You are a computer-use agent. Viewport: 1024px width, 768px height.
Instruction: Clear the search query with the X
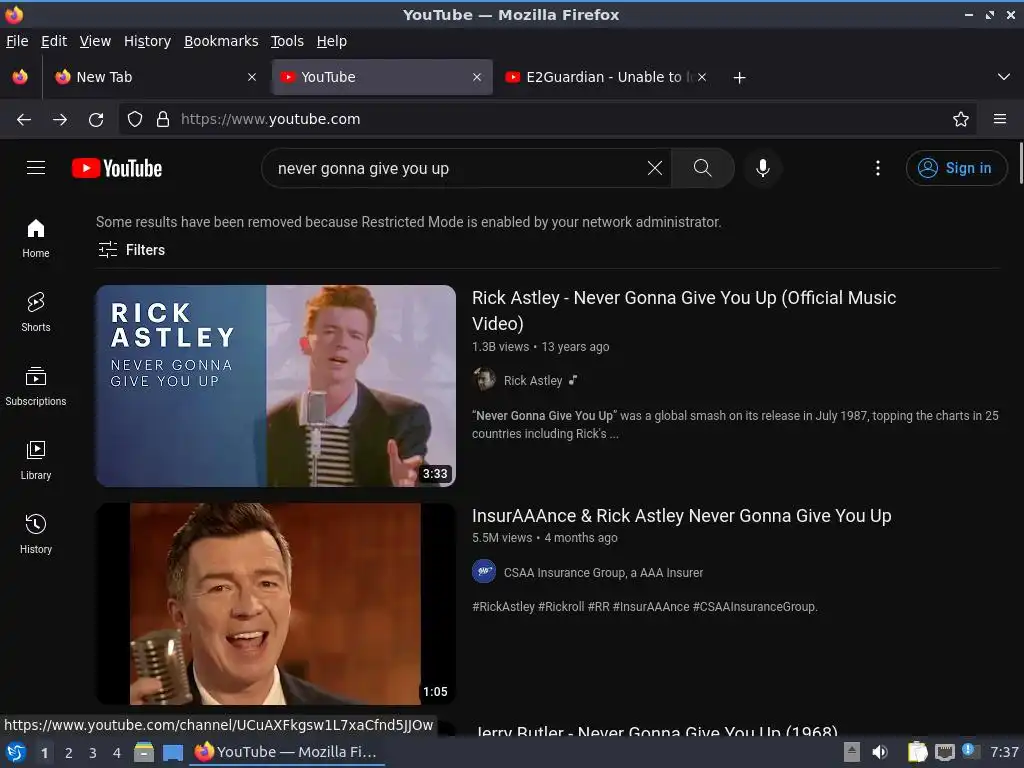coord(655,168)
